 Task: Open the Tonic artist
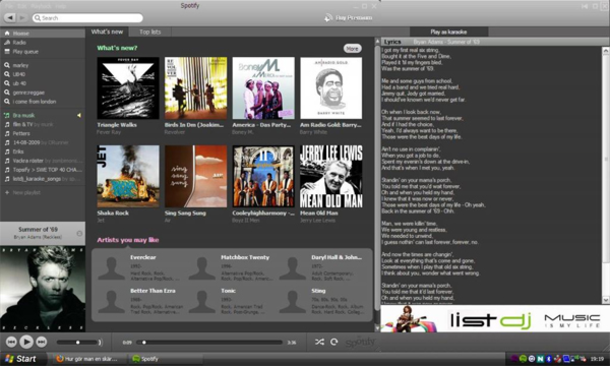pos(228,291)
